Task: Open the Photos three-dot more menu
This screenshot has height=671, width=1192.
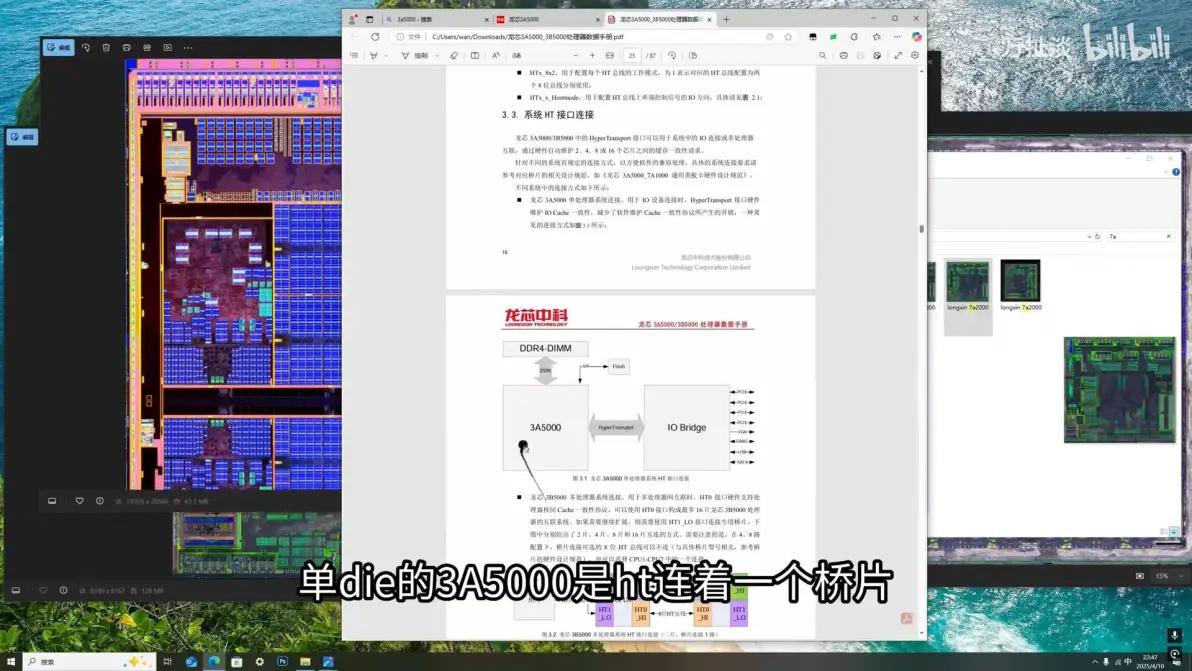Action: coord(188,47)
